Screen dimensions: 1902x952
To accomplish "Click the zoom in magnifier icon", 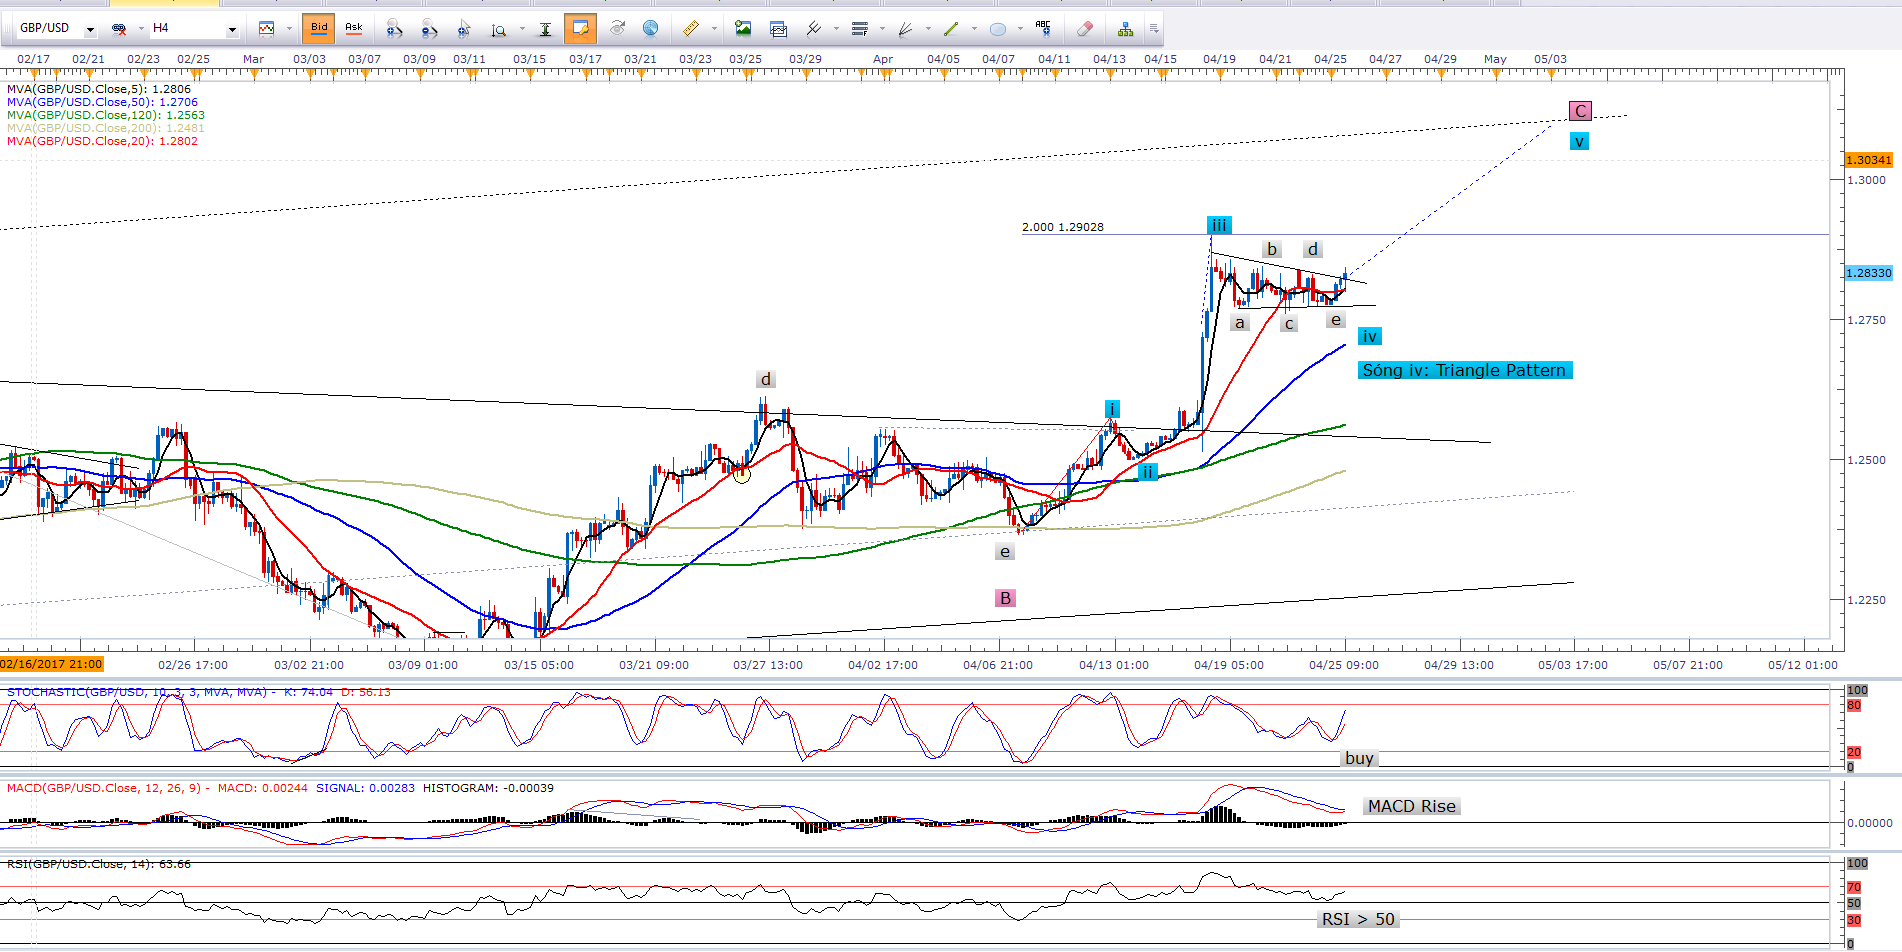I will coord(393,29).
